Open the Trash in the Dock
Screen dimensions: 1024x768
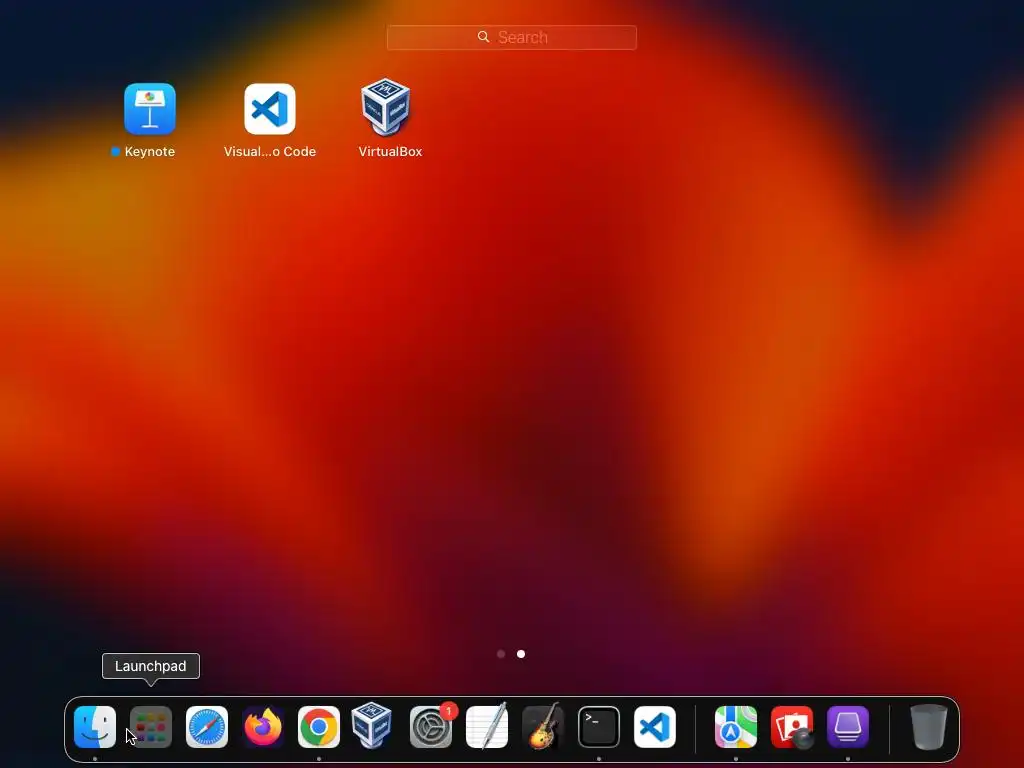click(929, 726)
